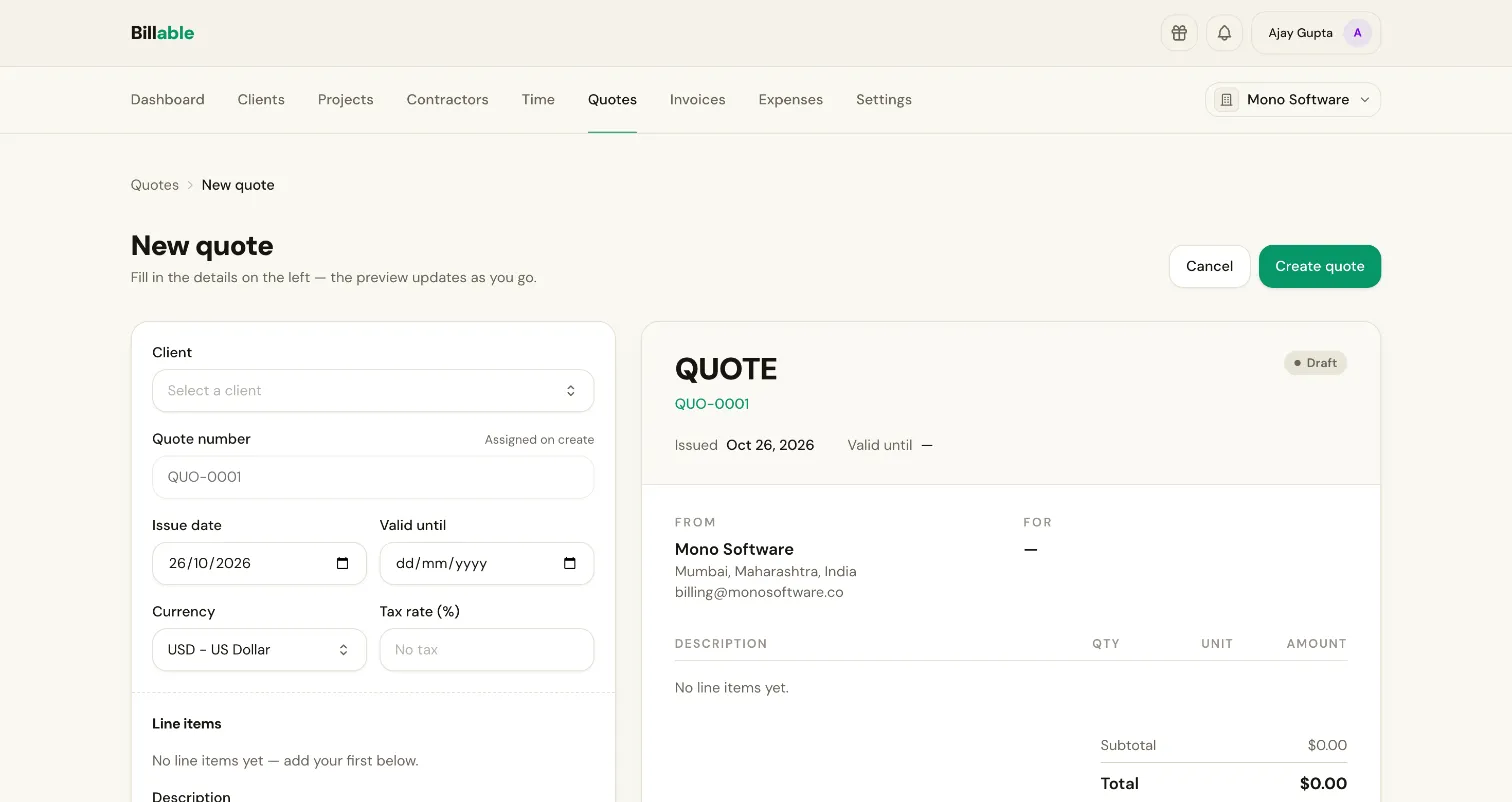Switch to the Clients tab

[261, 100]
